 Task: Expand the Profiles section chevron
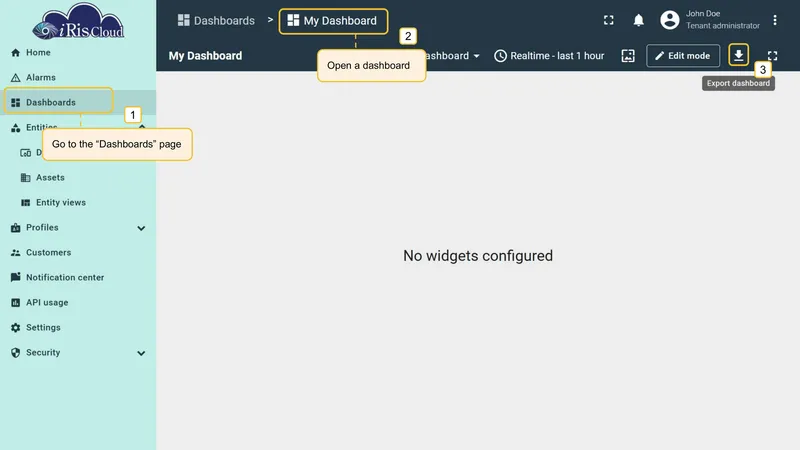click(141, 228)
